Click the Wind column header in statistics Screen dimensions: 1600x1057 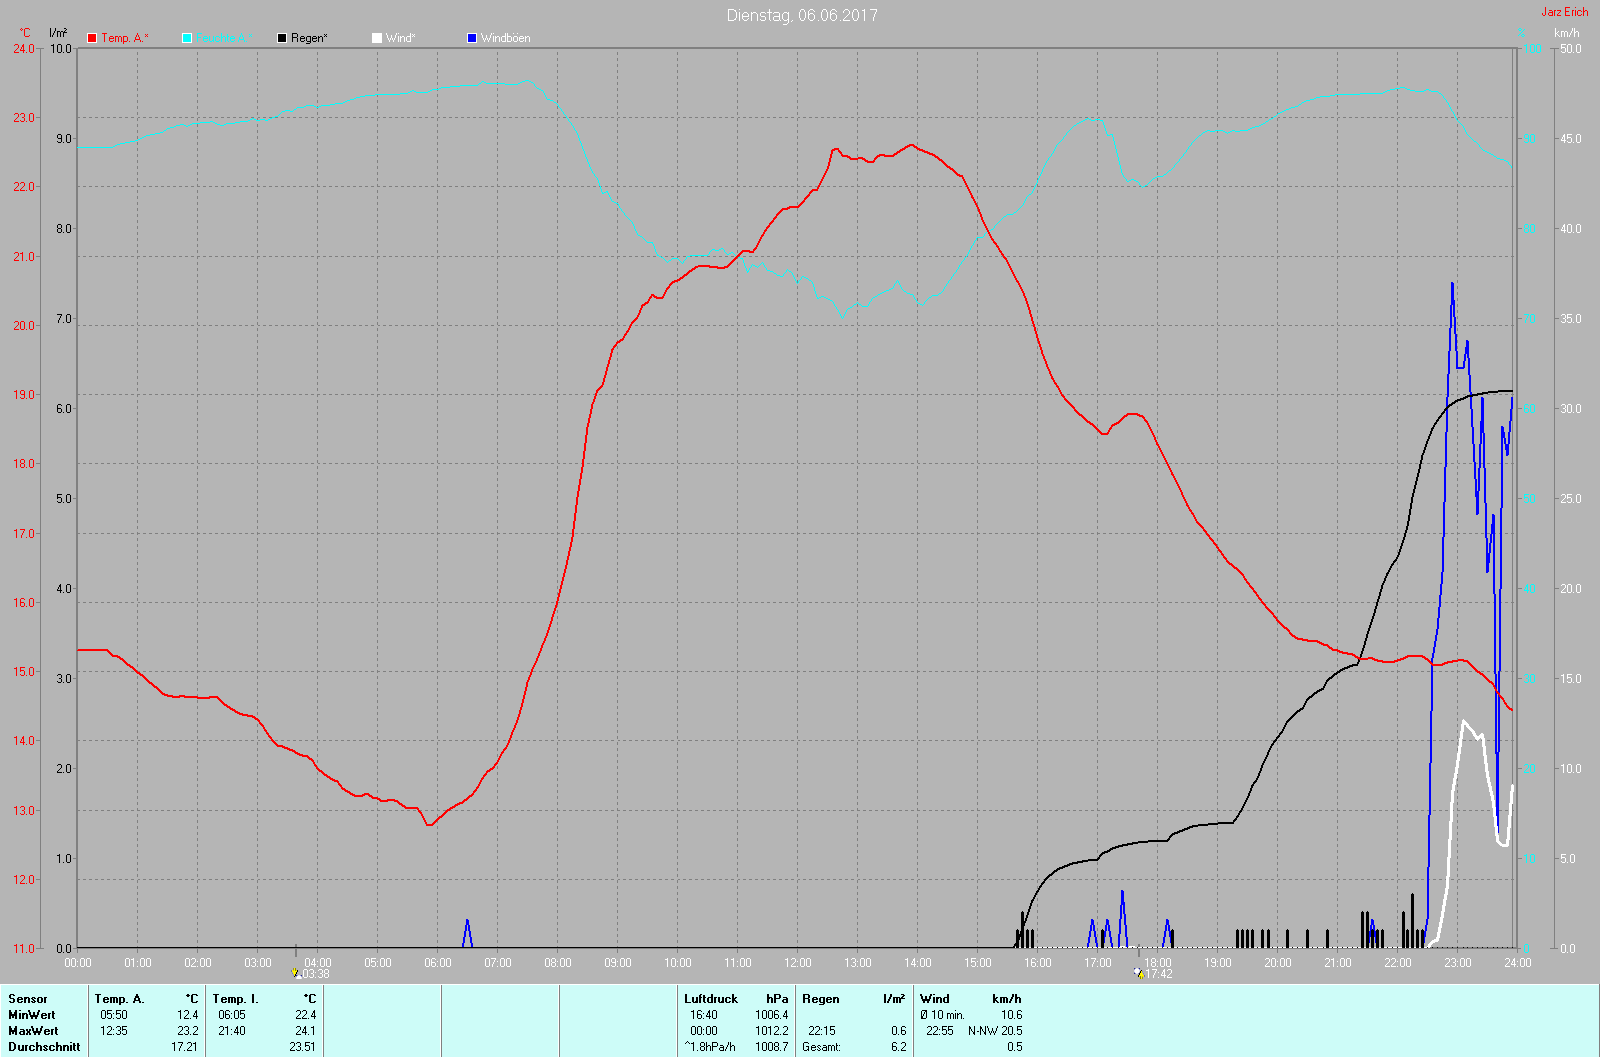[935, 999]
